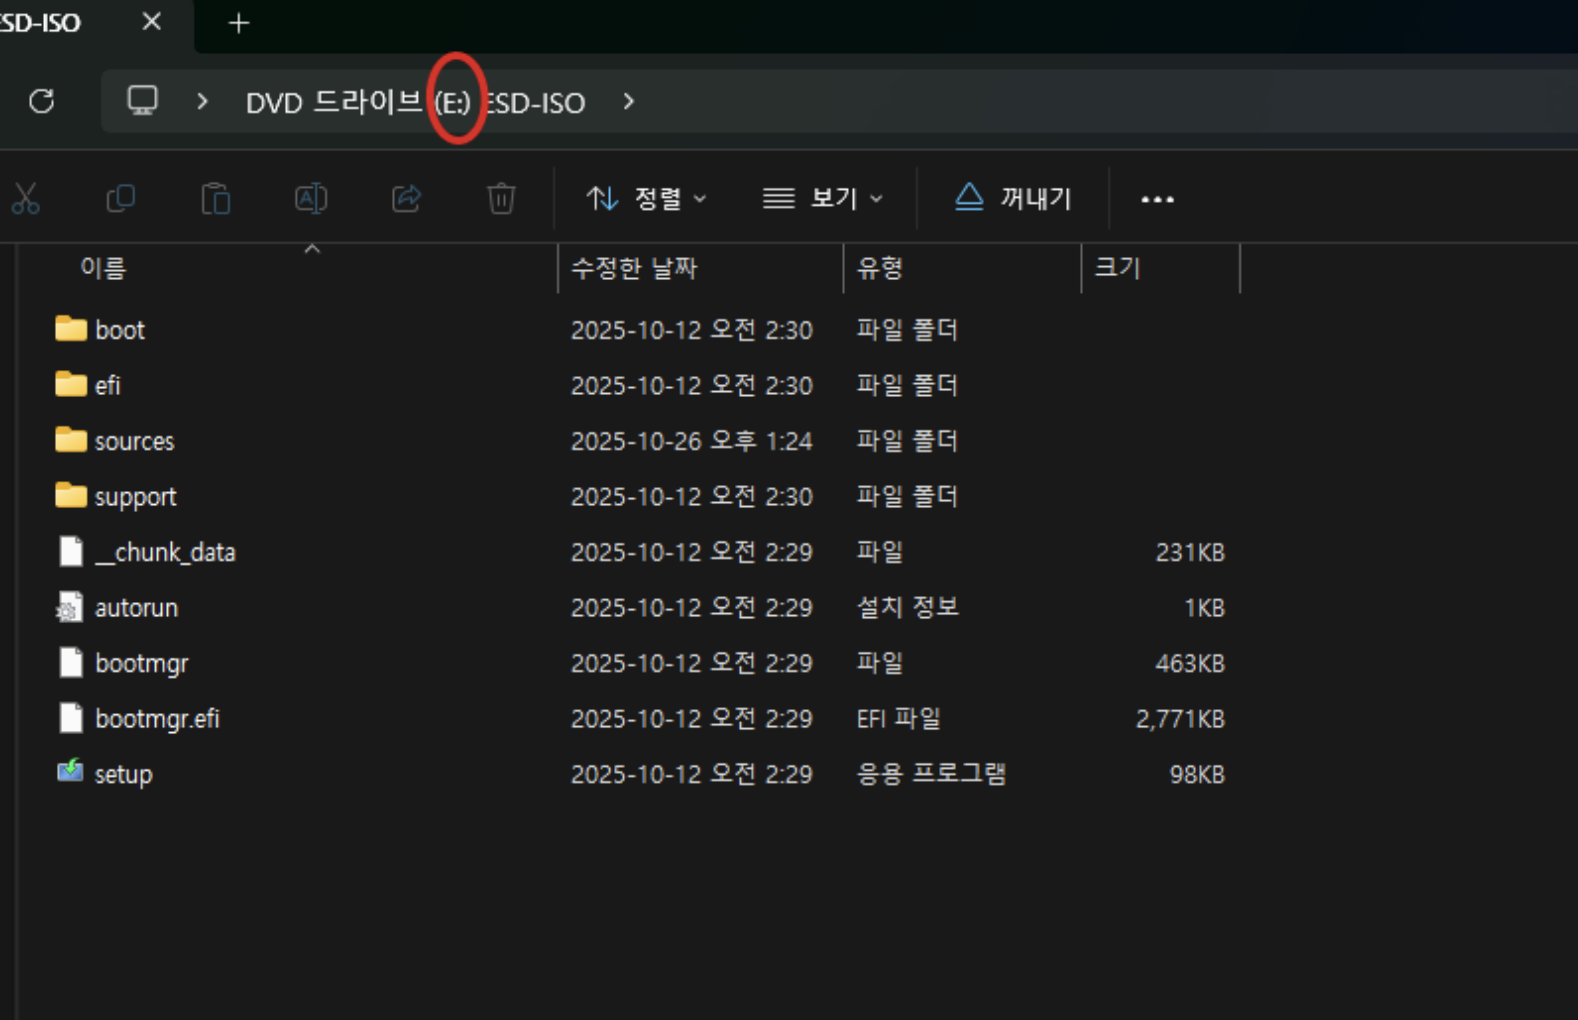The width and height of the screenshot is (1578, 1020).
Task: Sort by the 수정한 날짜 column header
Action: [634, 268]
